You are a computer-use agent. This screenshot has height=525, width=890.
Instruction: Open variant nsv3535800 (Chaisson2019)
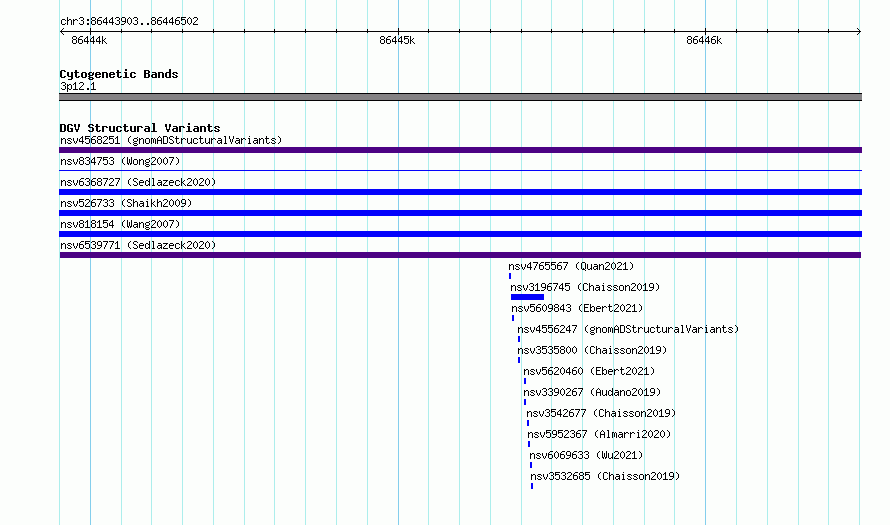(592, 350)
